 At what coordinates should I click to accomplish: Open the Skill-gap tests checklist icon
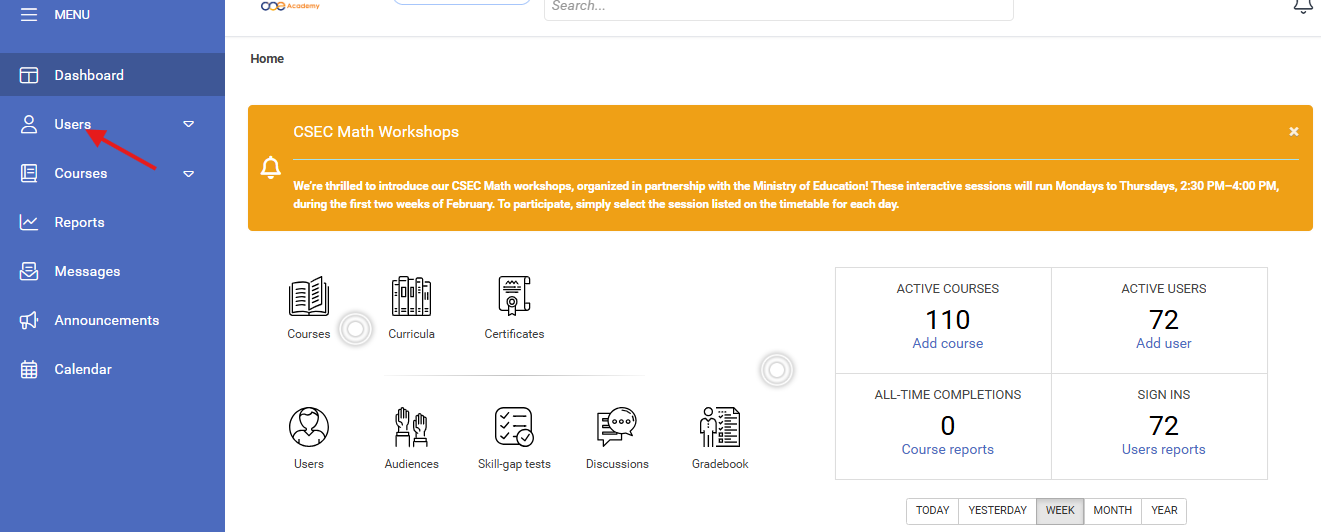pos(514,427)
